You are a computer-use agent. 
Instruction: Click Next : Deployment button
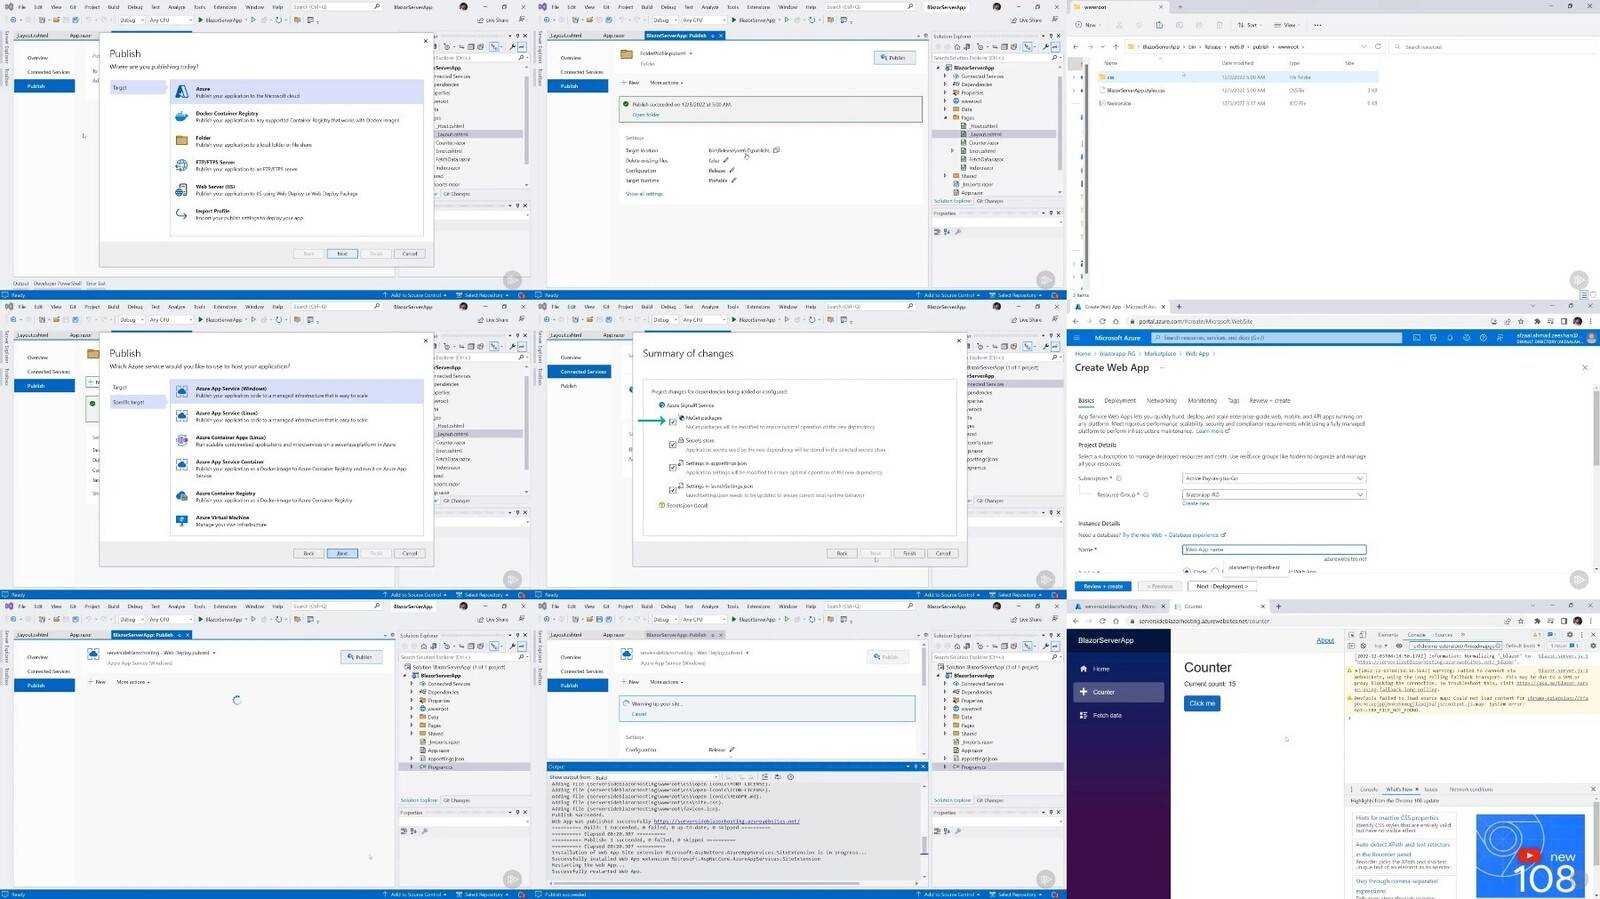1222,586
